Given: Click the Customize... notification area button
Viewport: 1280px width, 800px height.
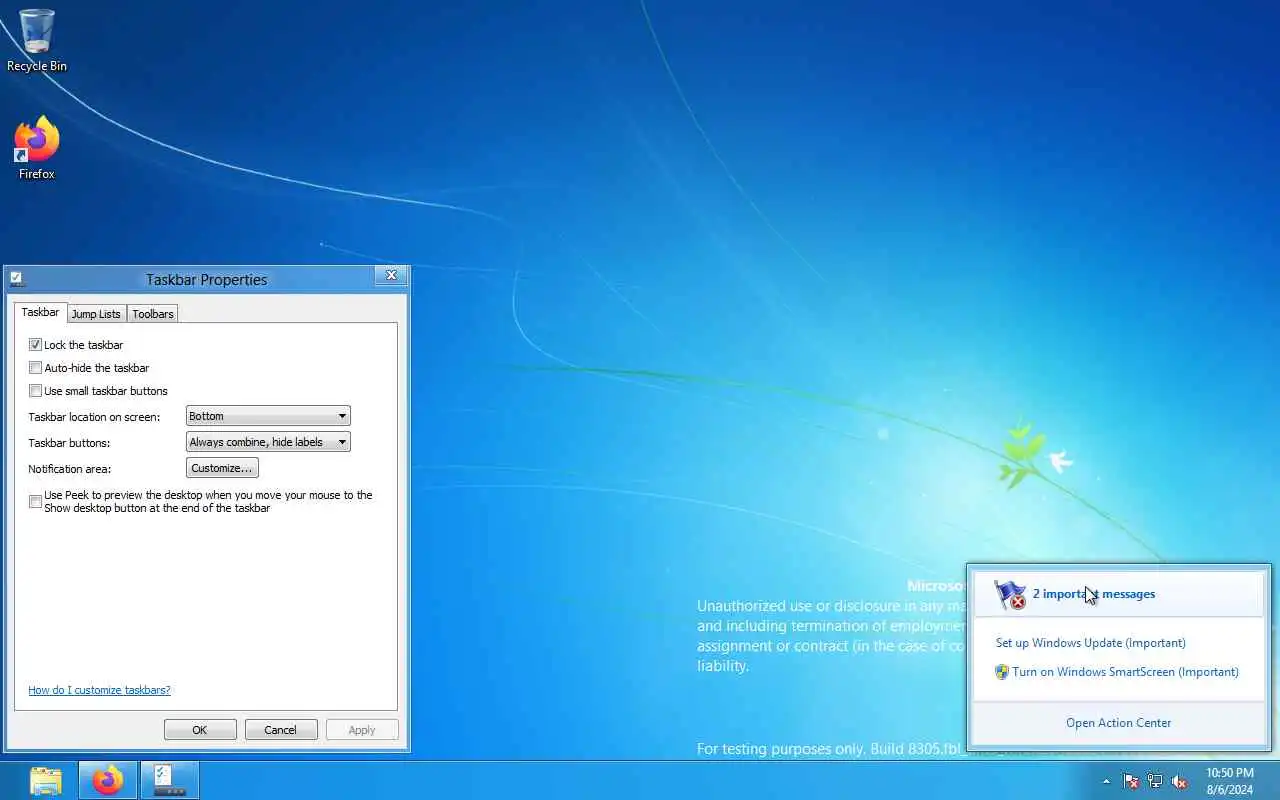Looking at the screenshot, I should [222, 468].
